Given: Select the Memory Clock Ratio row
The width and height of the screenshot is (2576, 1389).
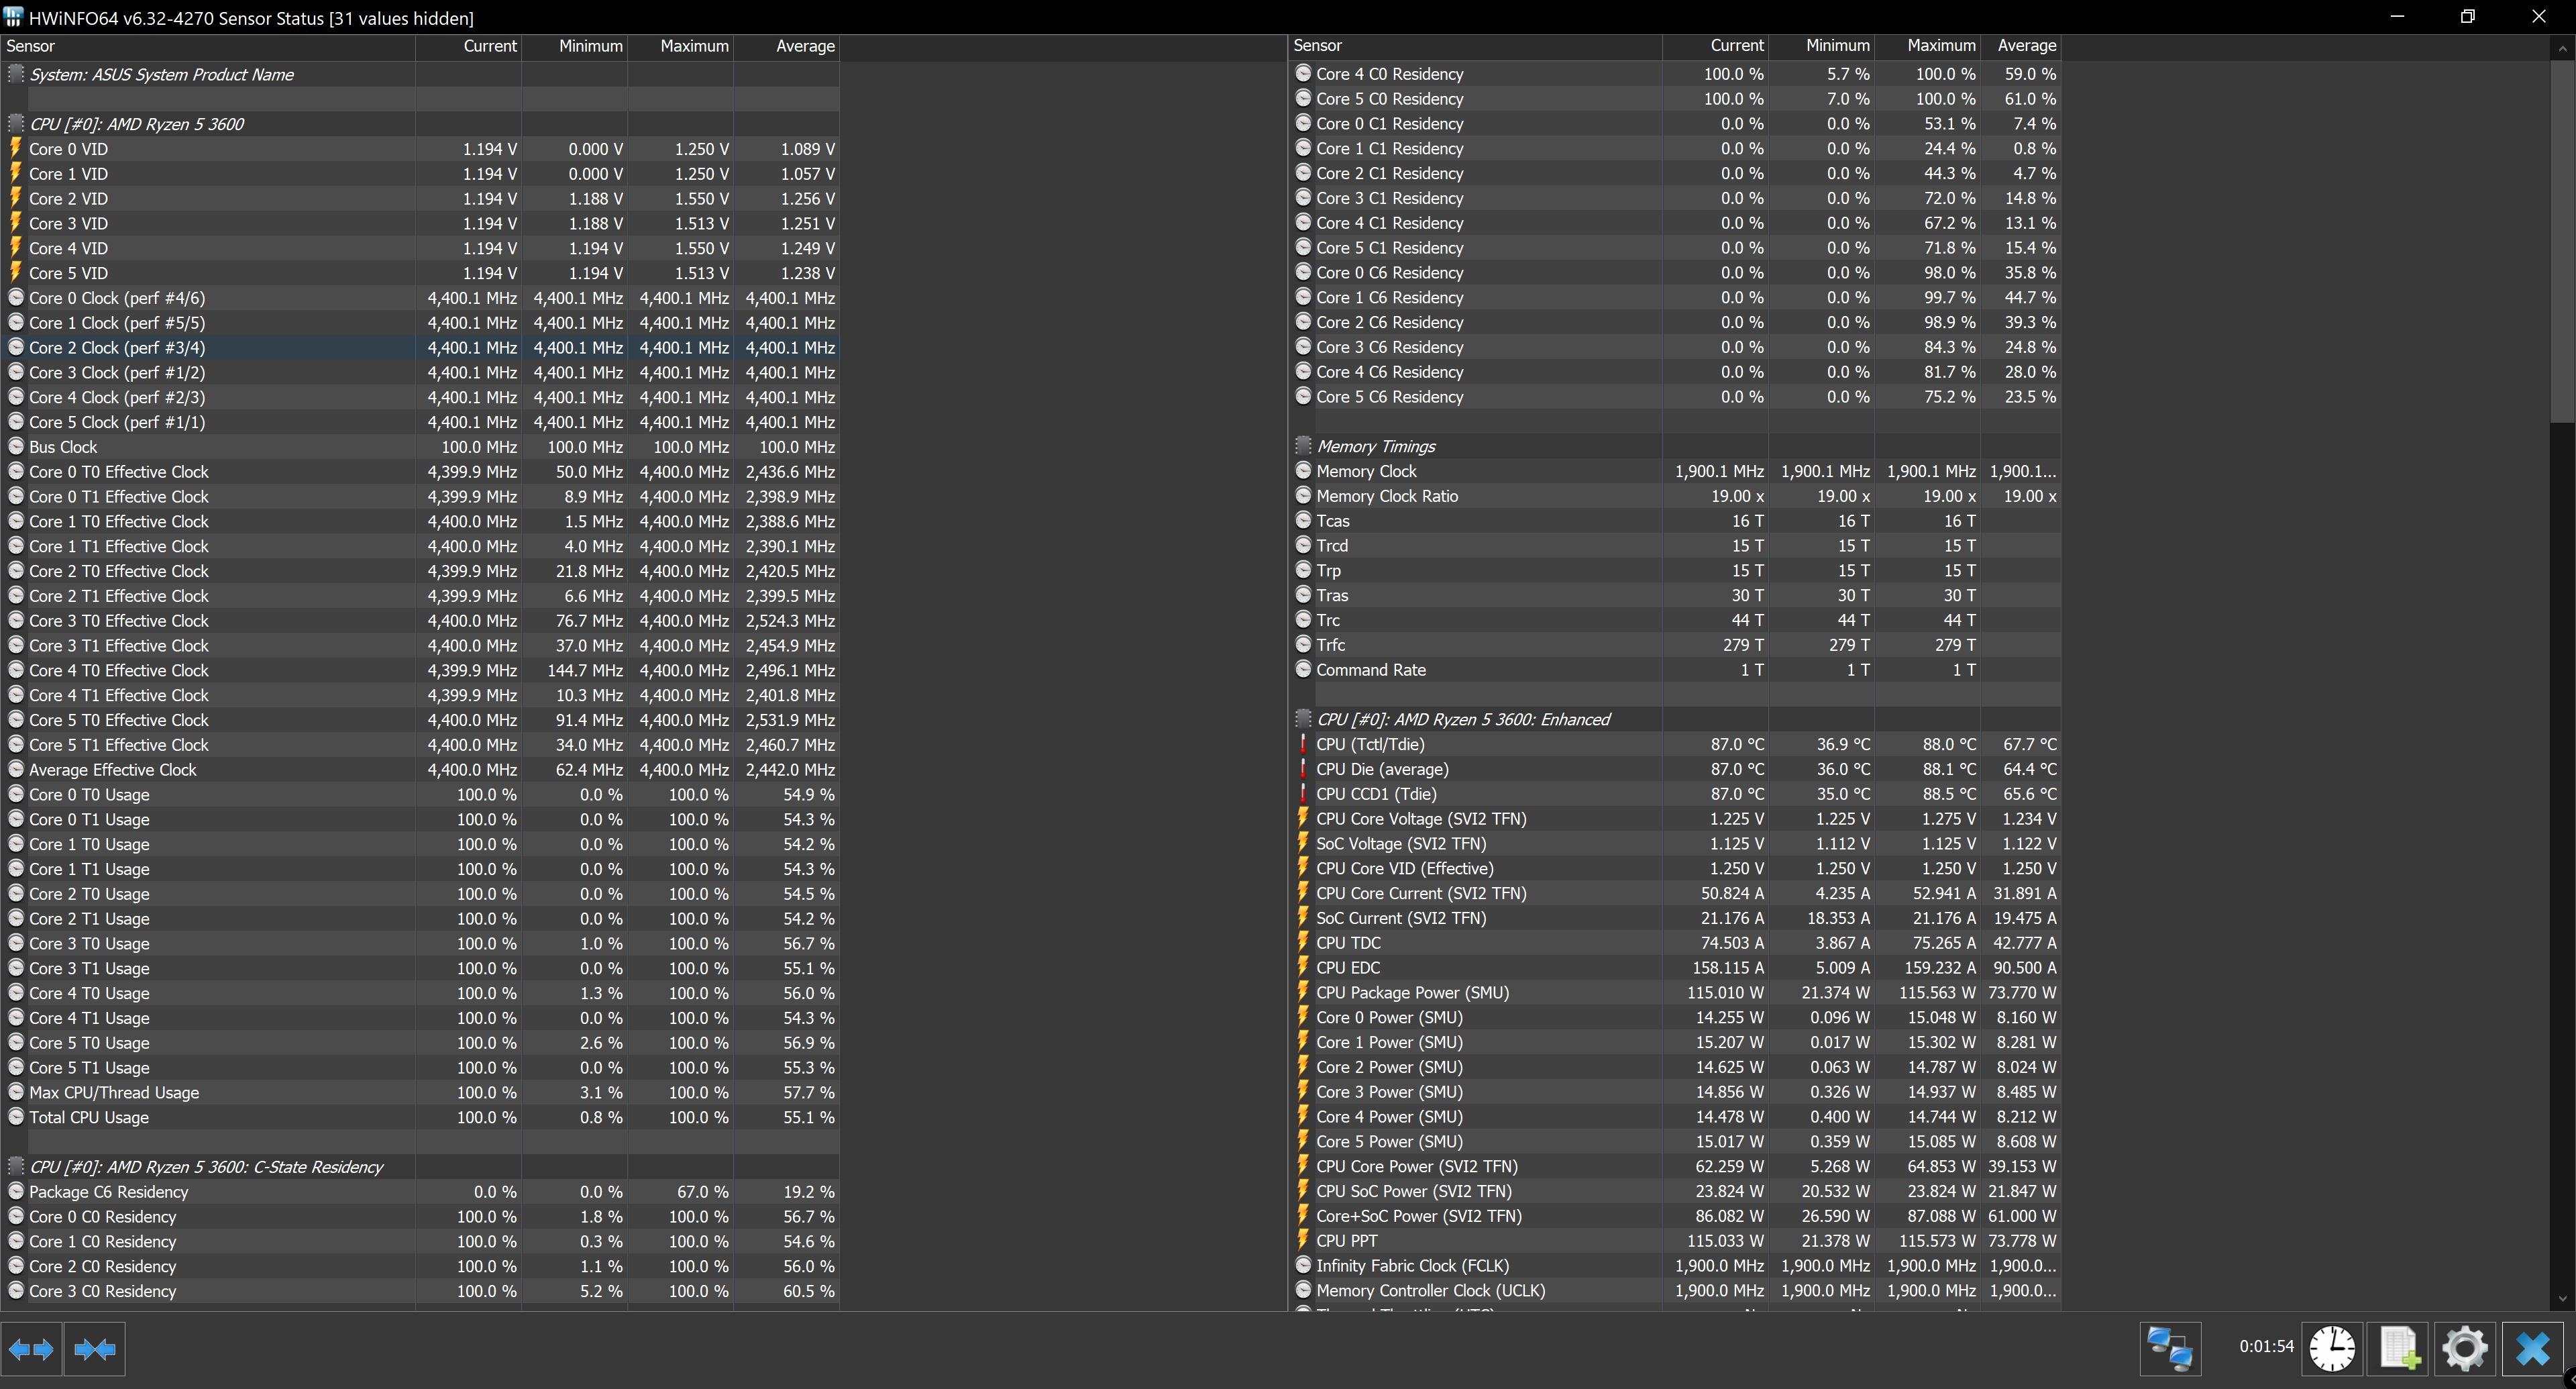Looking at the screenshot, I should pyautogui.click(x=1675, y=496).
